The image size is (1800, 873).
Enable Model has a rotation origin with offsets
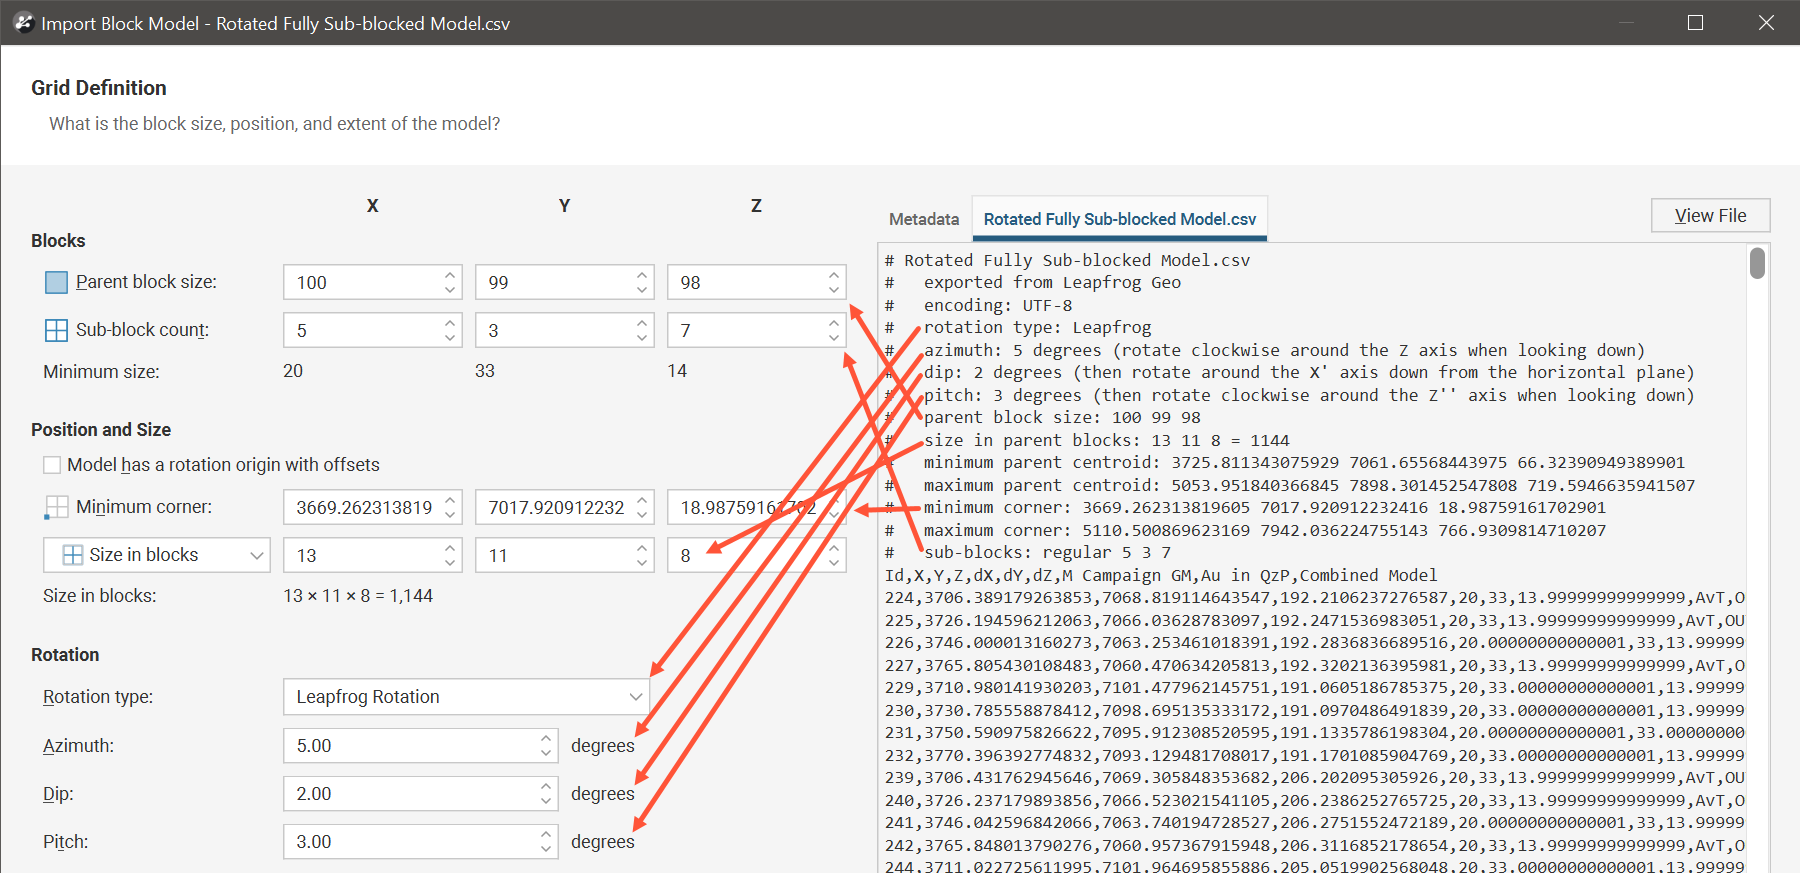(x=52, y=465)
